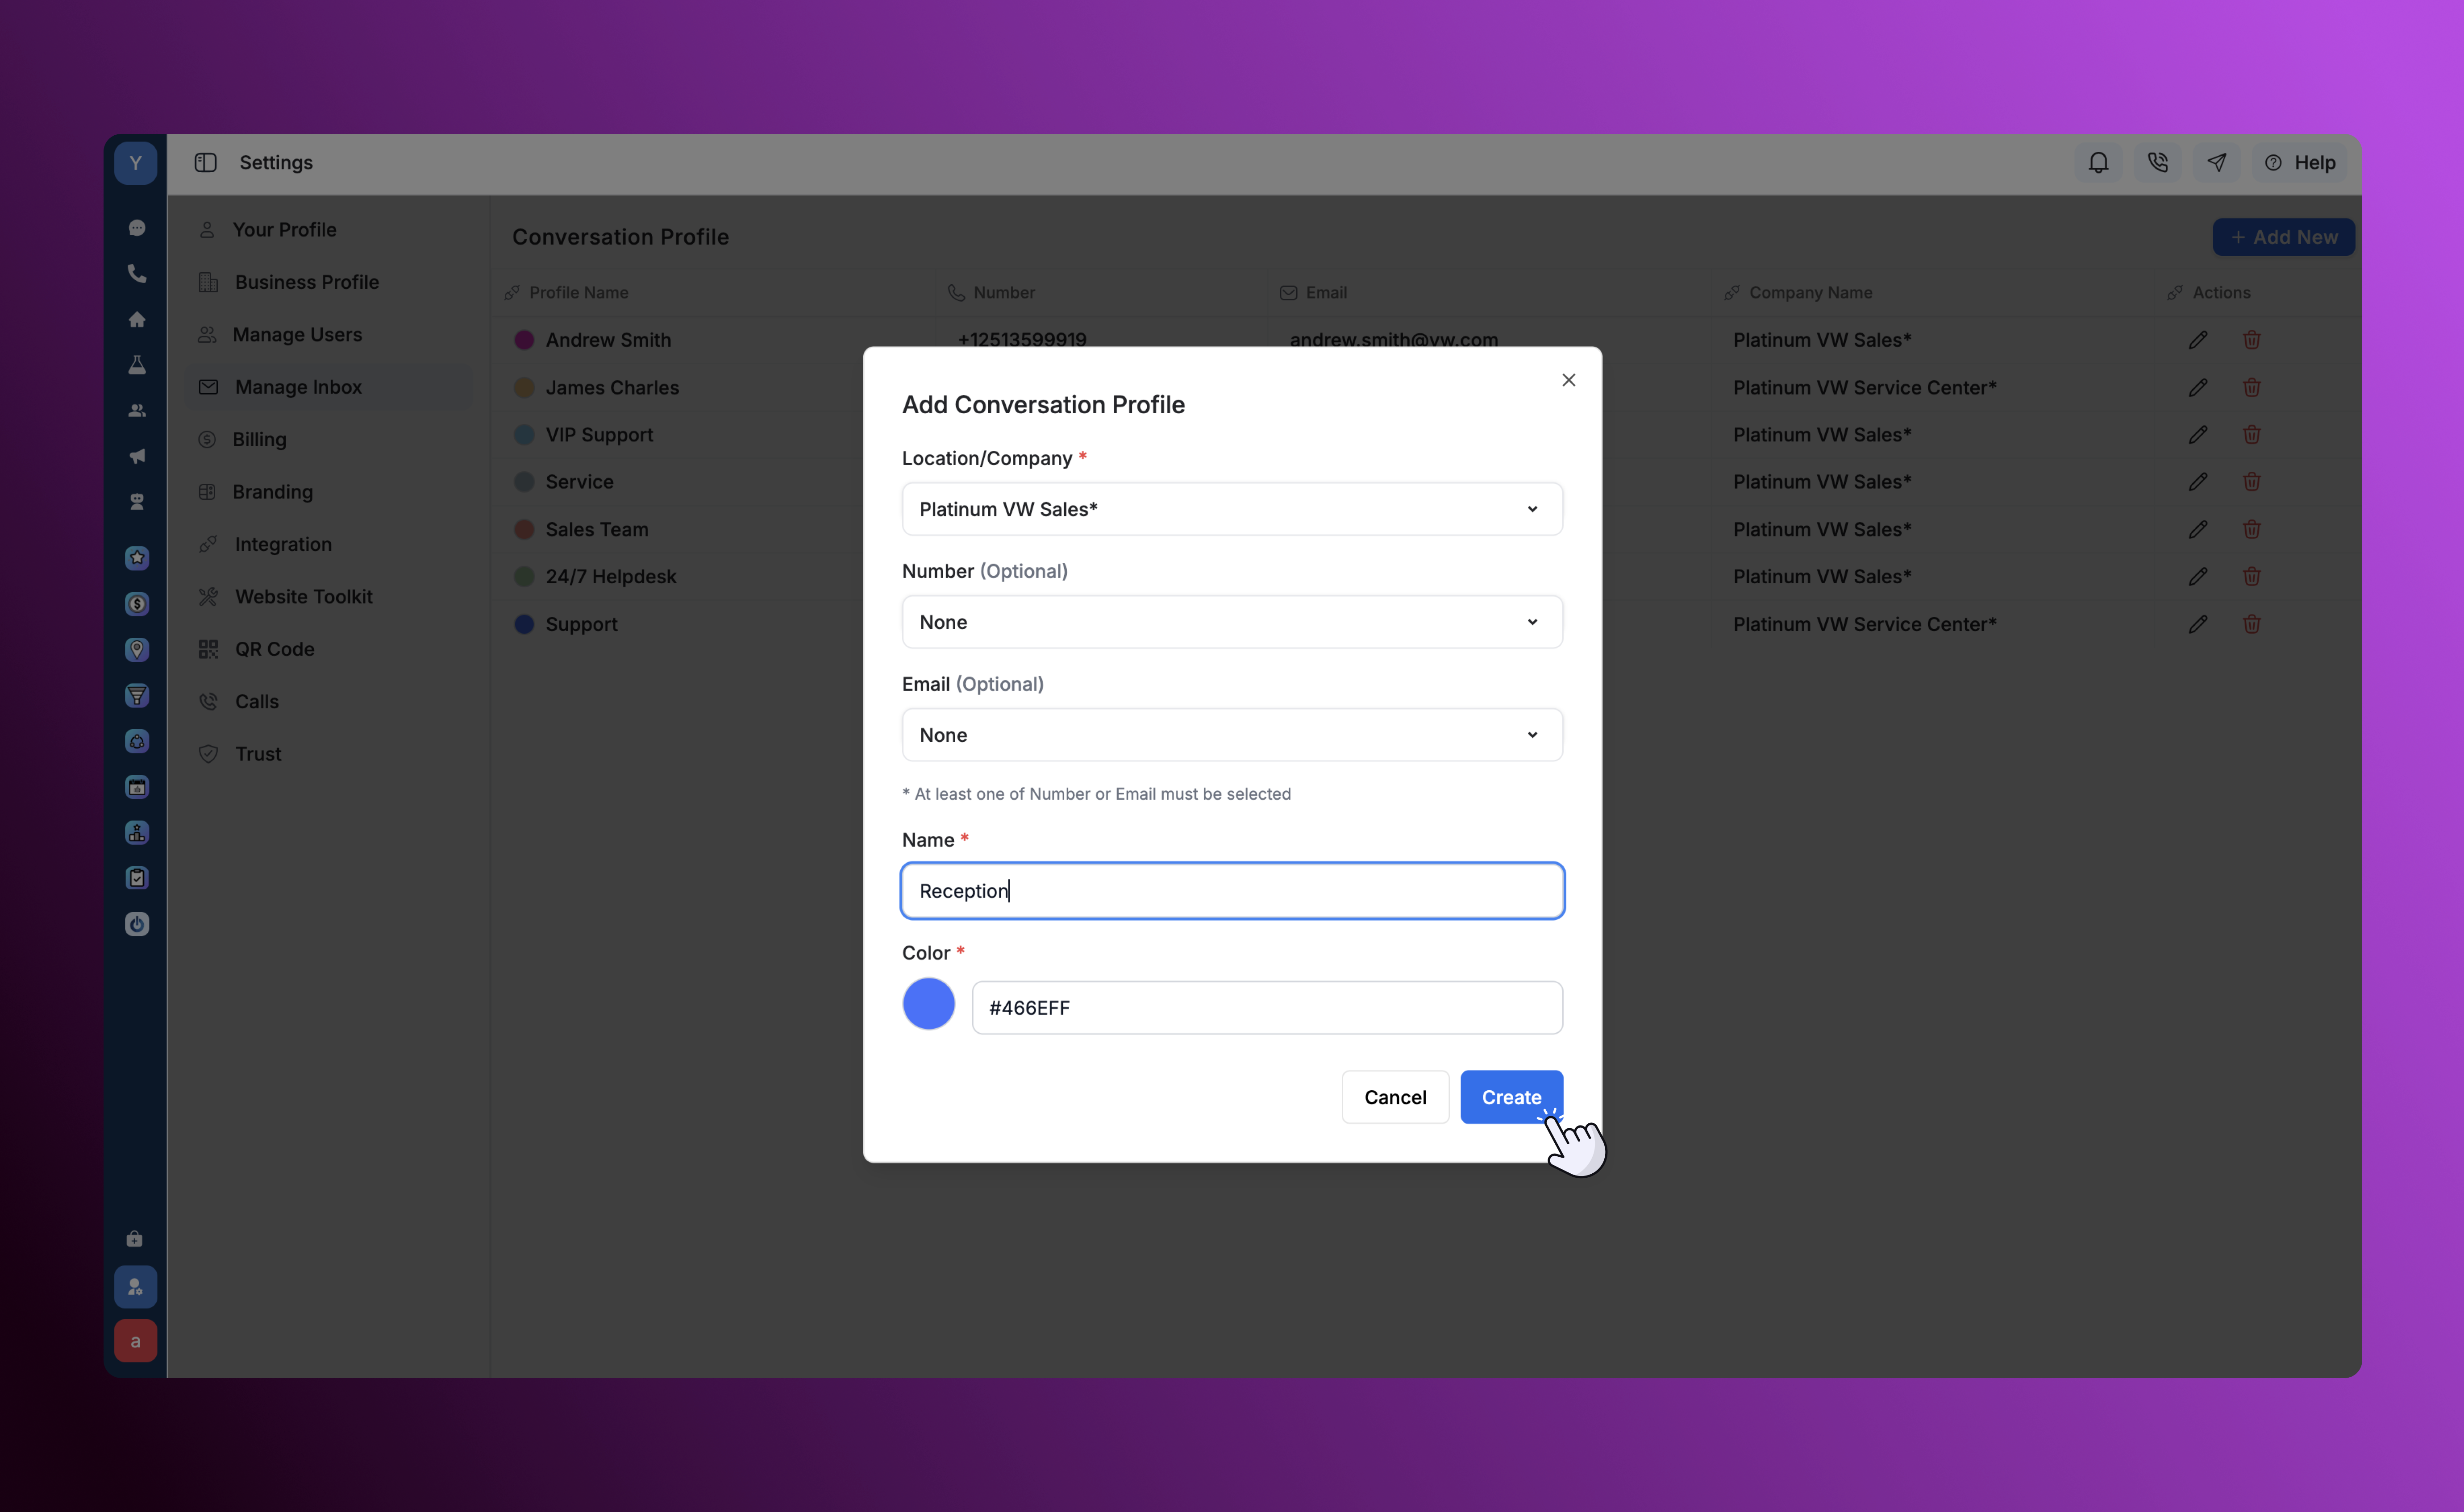Expand the Location/Company dropdown

click(1231, 509)
